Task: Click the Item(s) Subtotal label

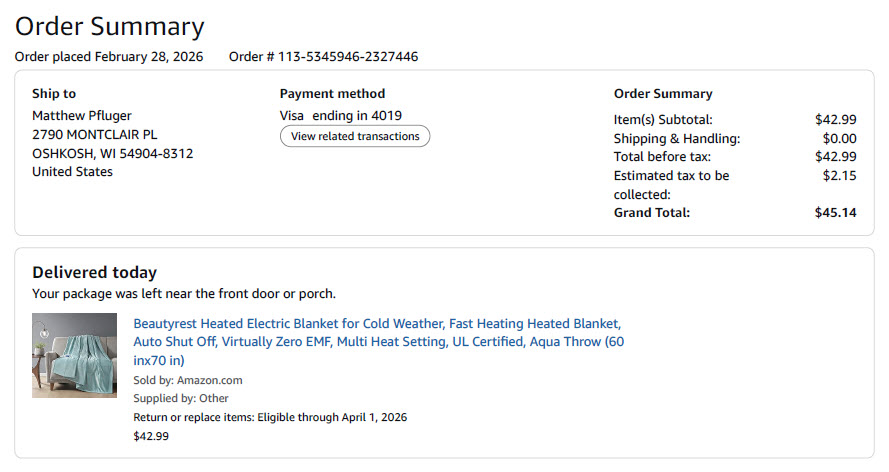Action: click(663, 120)
